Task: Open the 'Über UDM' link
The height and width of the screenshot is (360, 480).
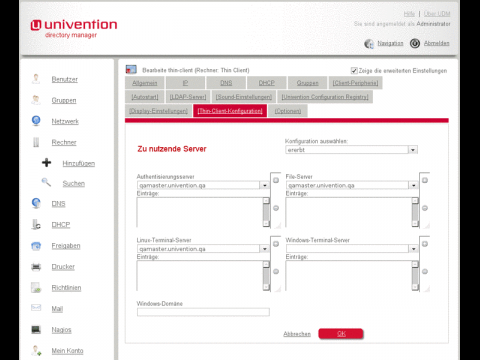Action: click(x=437, y=14)
